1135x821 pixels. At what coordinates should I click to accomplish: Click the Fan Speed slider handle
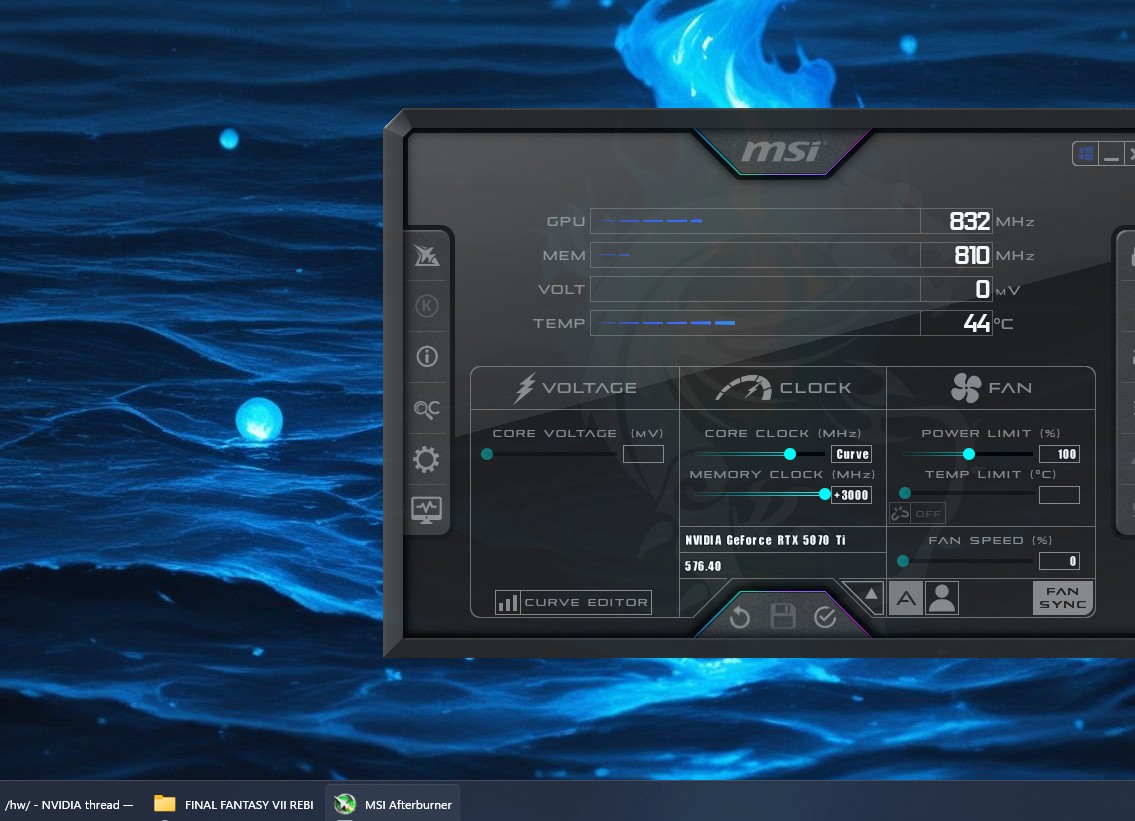903,560
